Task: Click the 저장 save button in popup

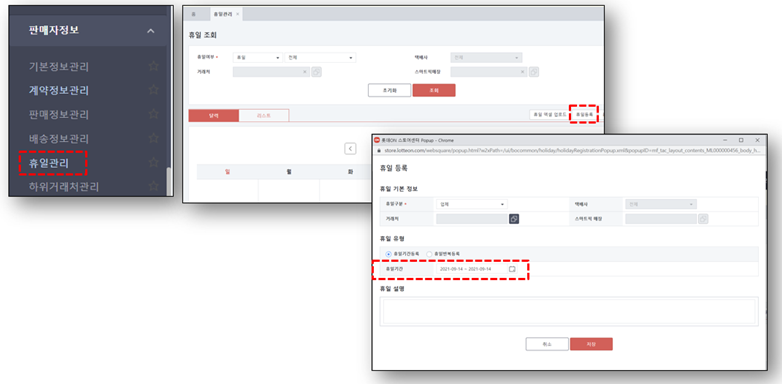Action: pos(591,344)
